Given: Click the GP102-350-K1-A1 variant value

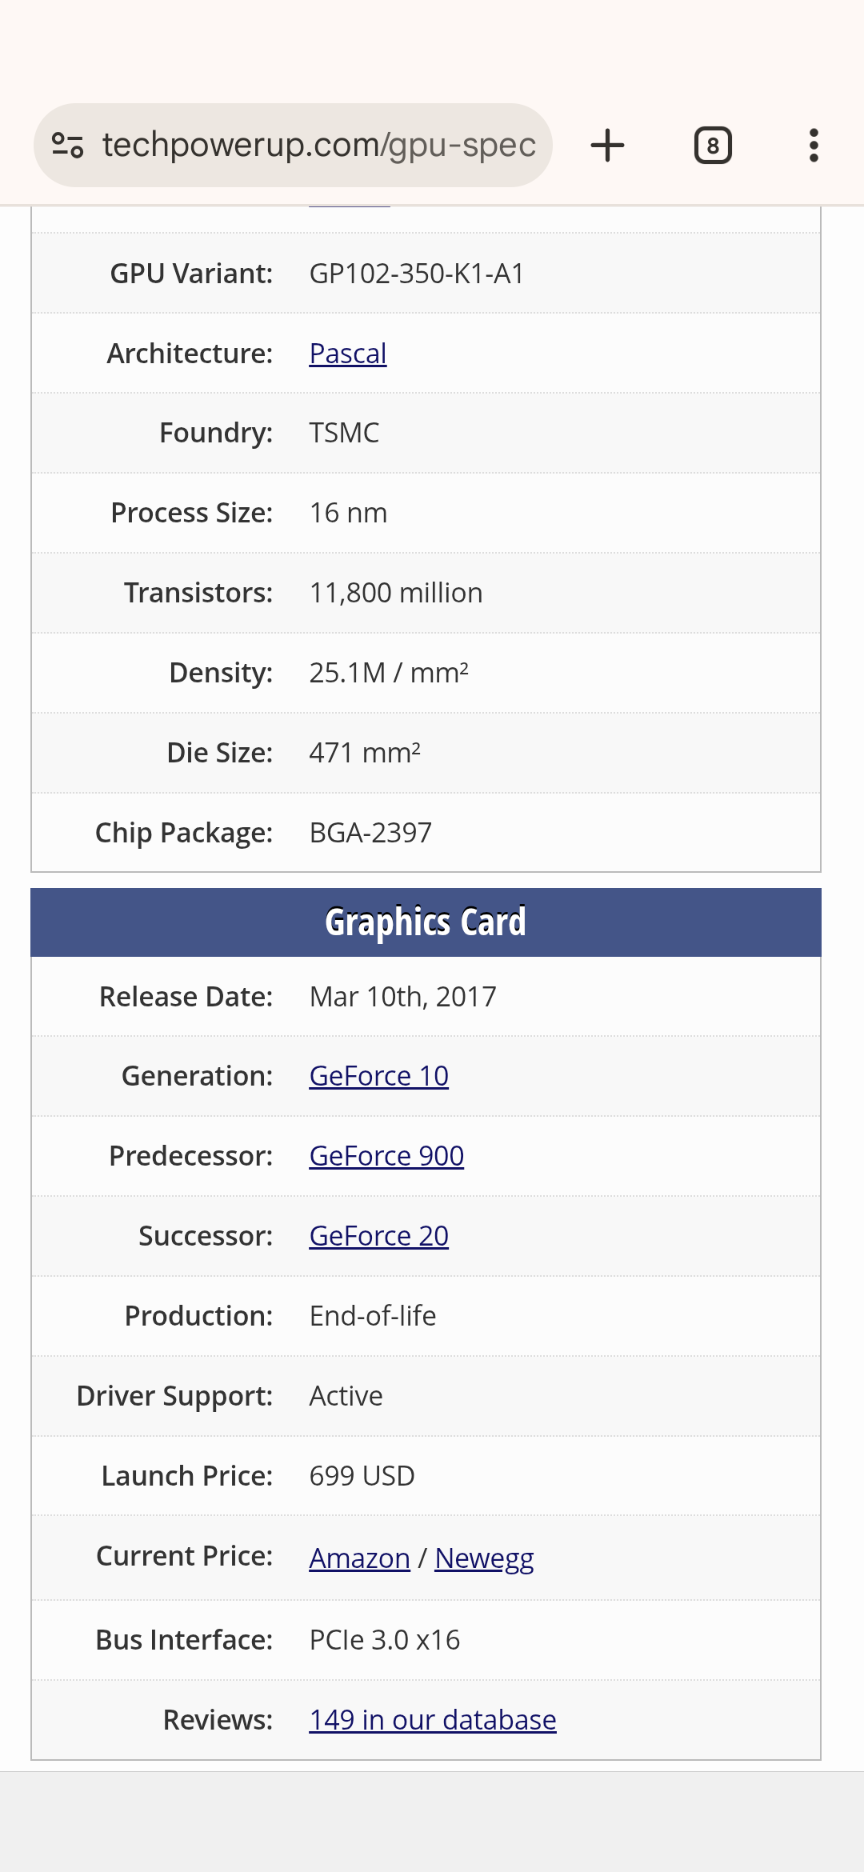Looking at the screenshot, I should pos(416,274).
